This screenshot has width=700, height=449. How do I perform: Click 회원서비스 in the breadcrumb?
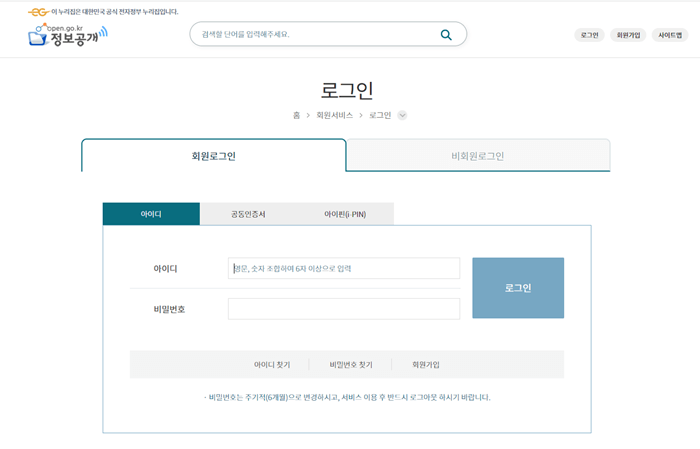pos(334,115)
